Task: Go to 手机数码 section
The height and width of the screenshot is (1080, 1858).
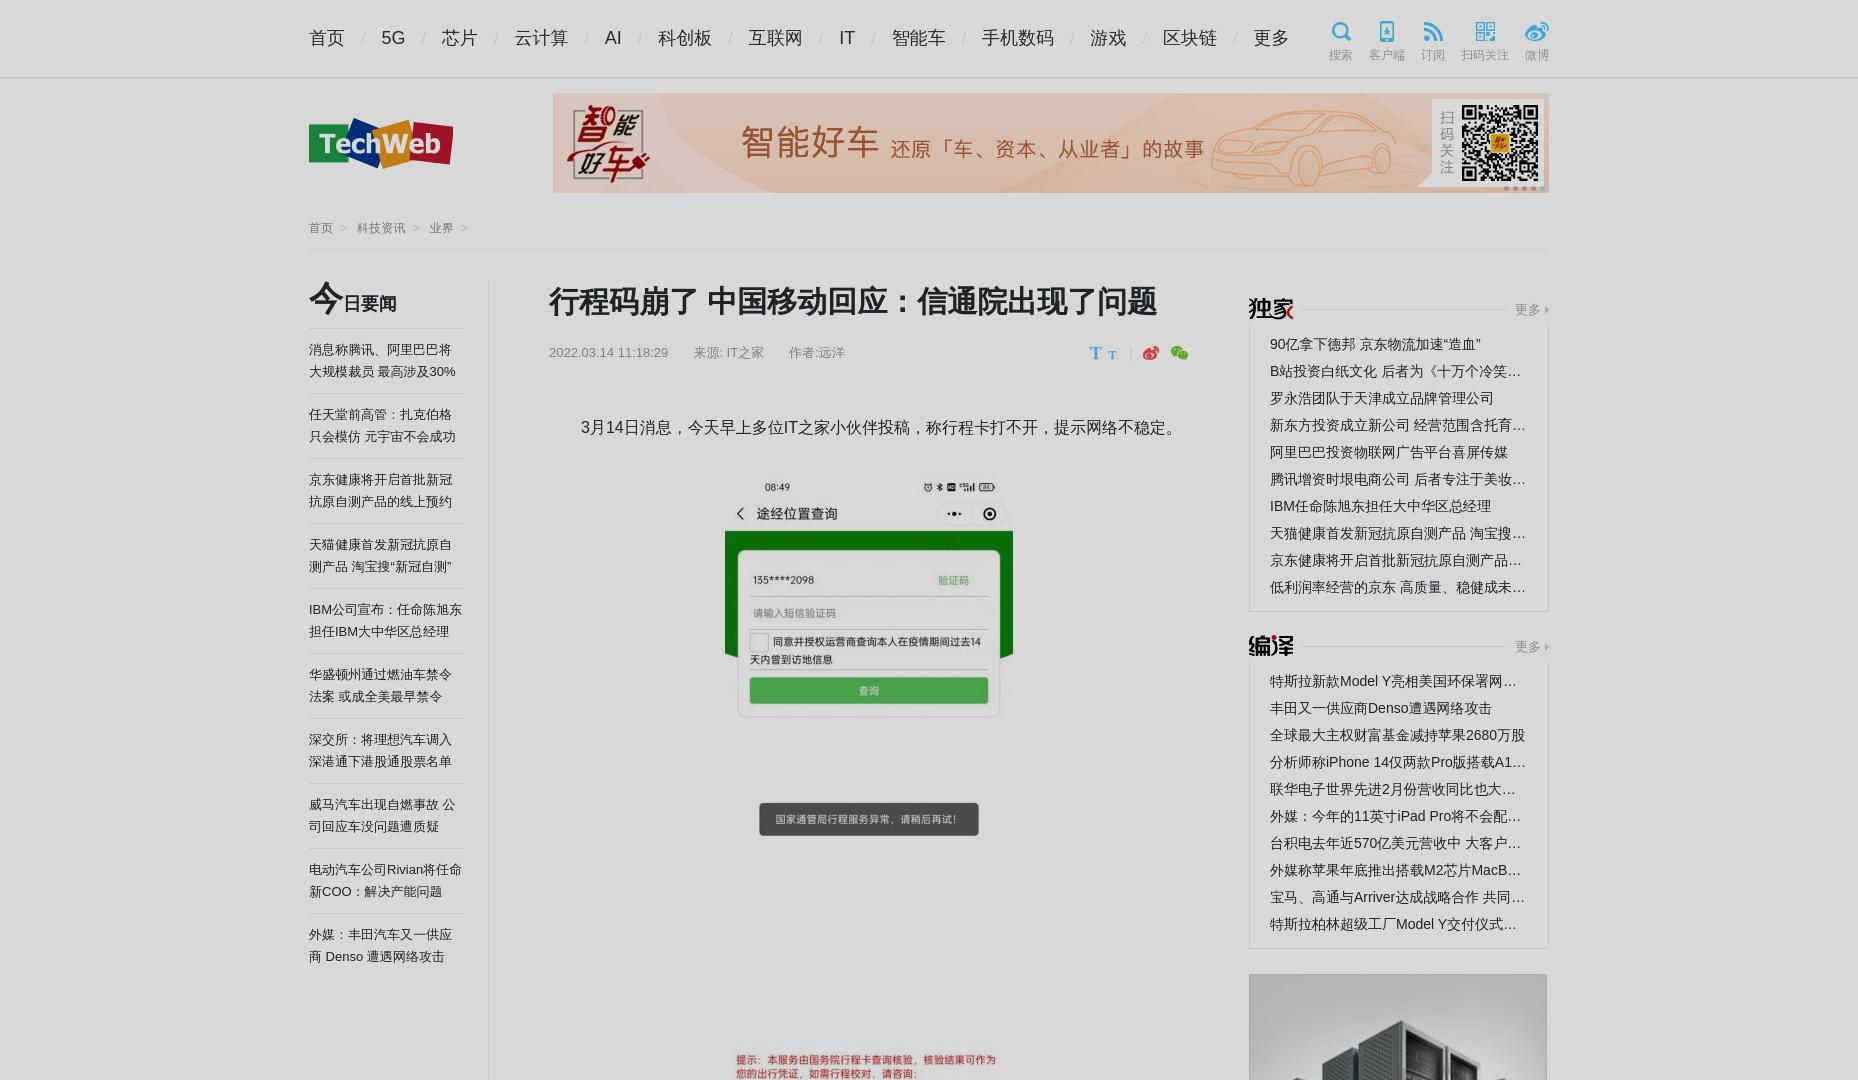Action: click(x=1017, y=38)
